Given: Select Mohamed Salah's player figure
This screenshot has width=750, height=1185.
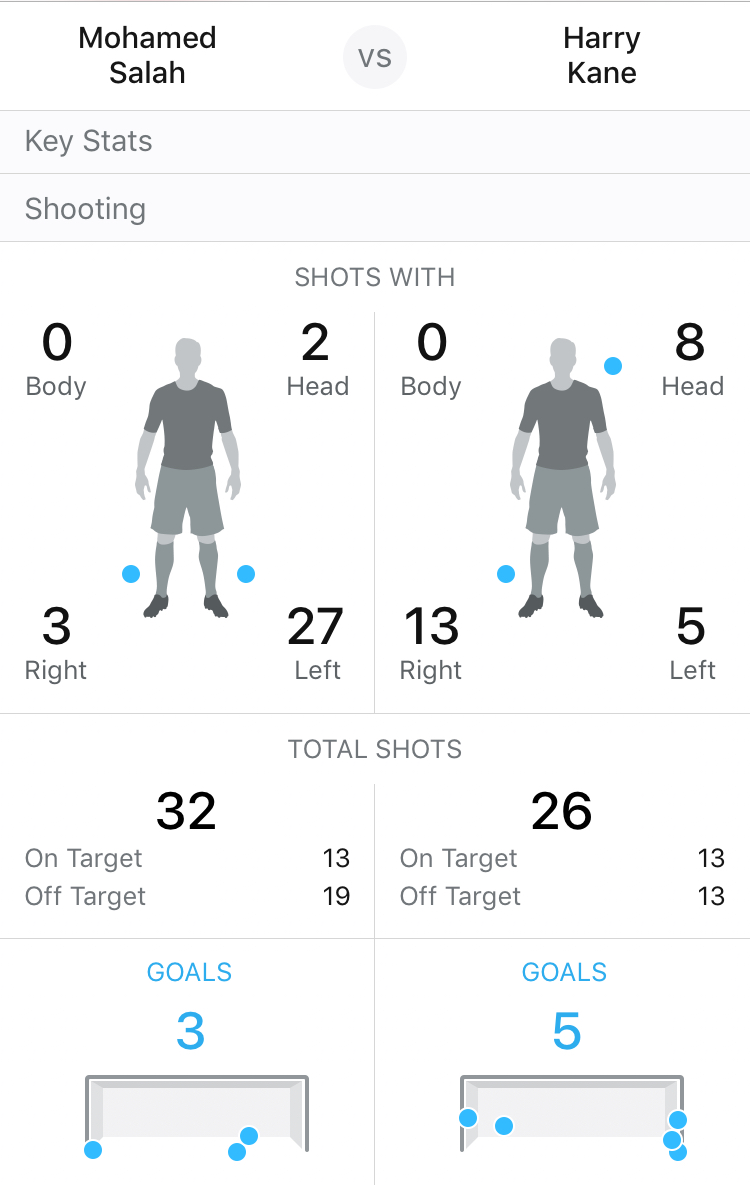Looking at the screenshot, I should (x=188, y=478).
